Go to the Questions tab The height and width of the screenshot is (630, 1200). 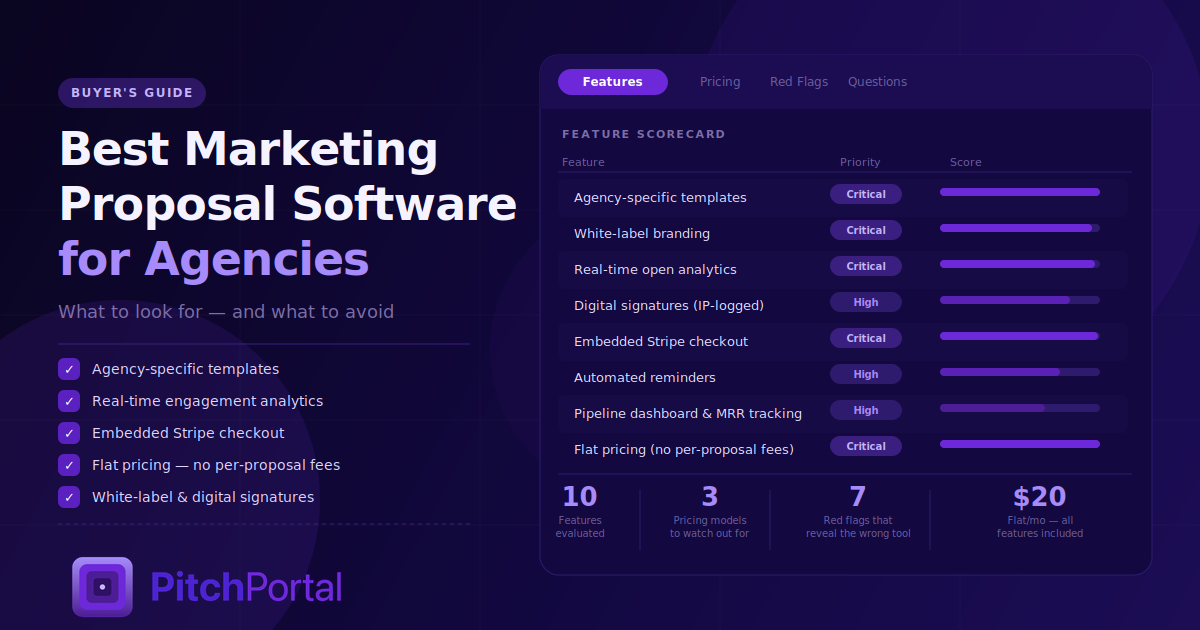pyautogui.click(x=877, y=82)
